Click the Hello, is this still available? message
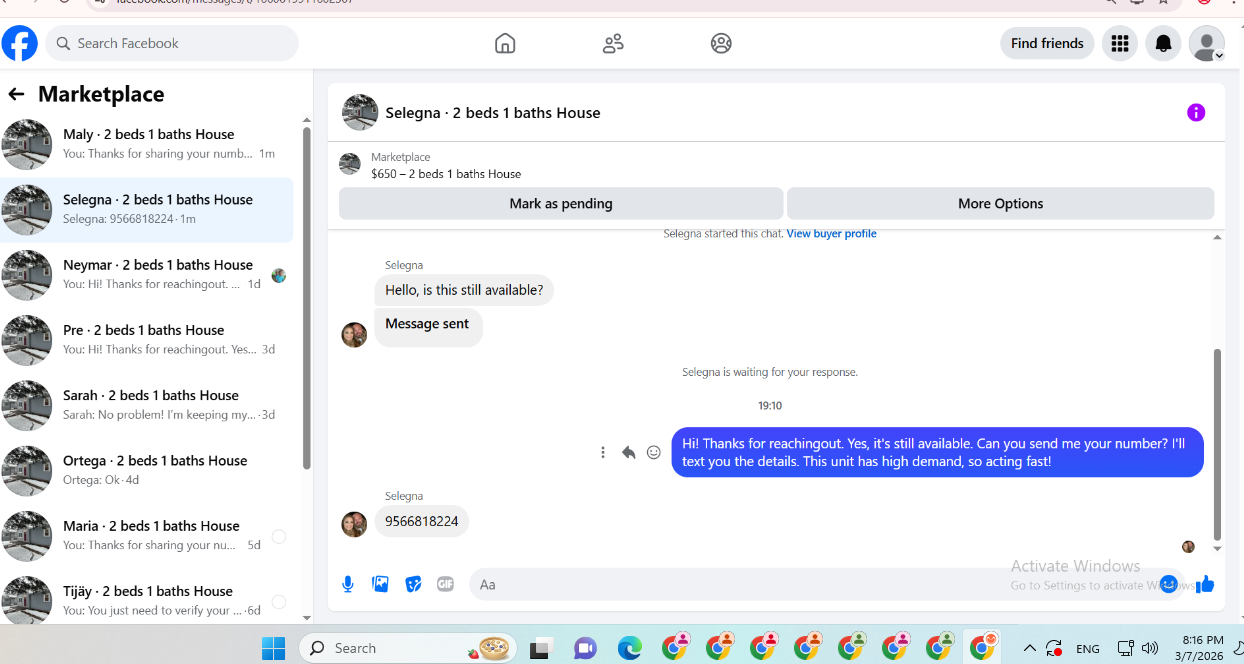 pos(464,290)
